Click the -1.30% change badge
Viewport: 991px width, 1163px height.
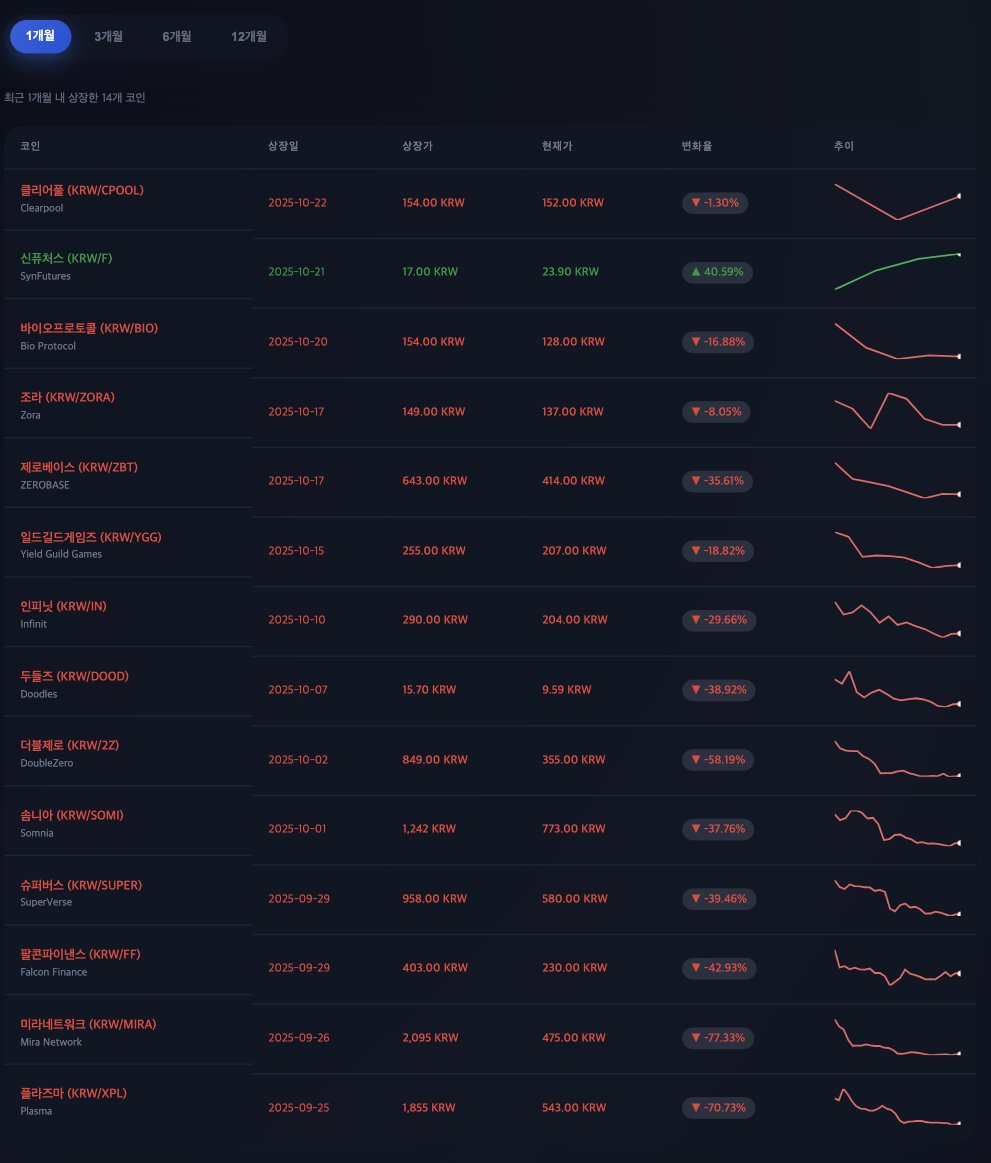715,202
